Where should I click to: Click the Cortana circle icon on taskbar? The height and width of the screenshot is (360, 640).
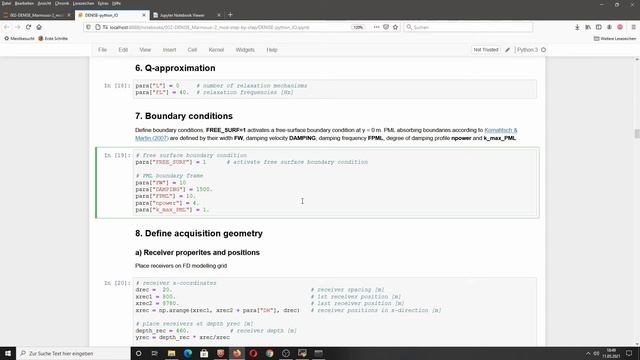click(x=138, y=353)
